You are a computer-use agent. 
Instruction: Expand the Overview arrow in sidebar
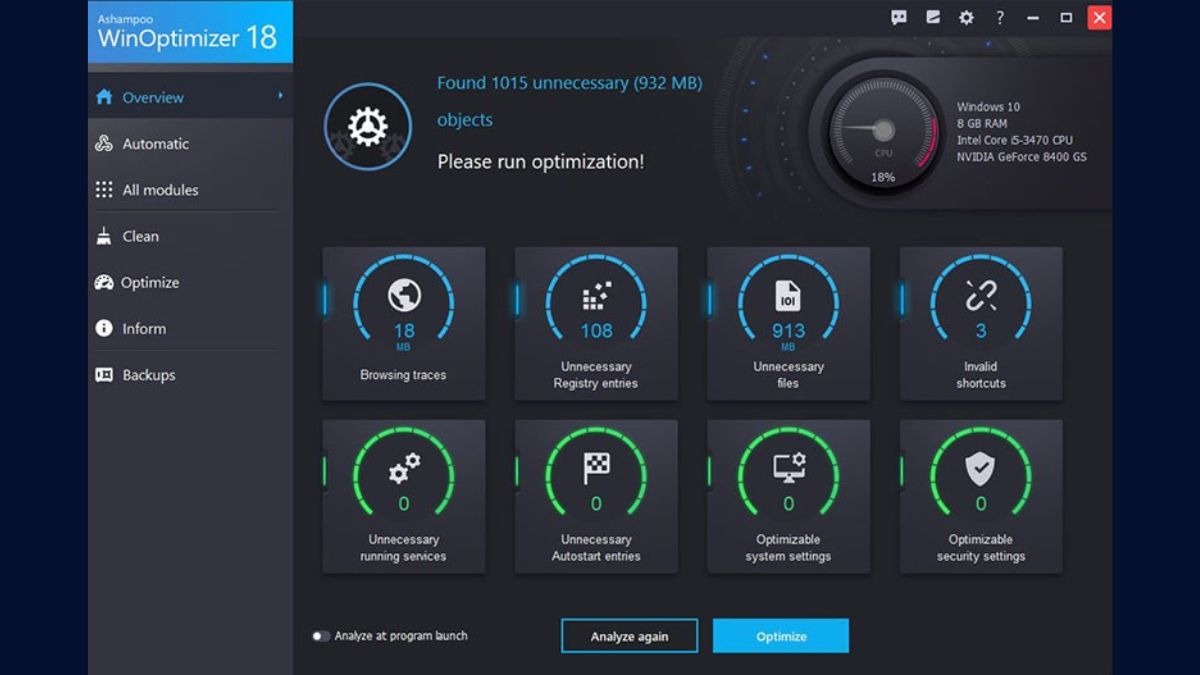pyautogui.click(x=280, y=96)
